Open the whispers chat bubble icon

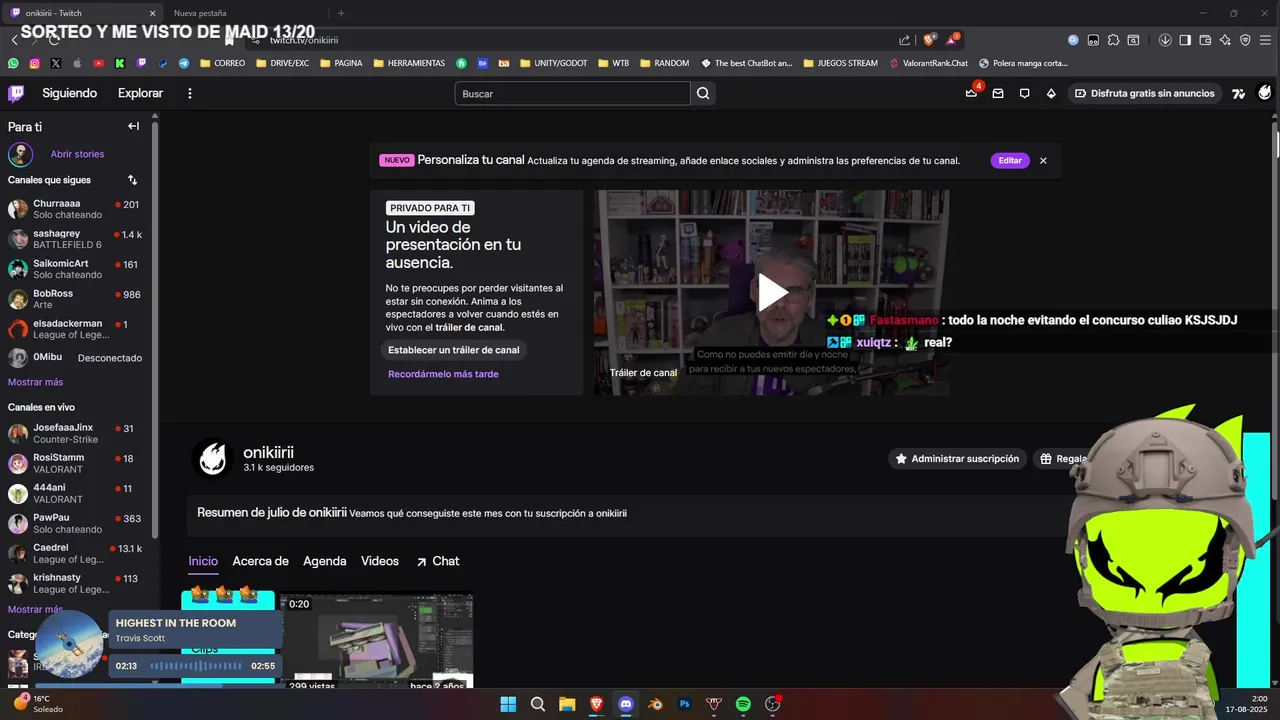[x=1024, y=93]
